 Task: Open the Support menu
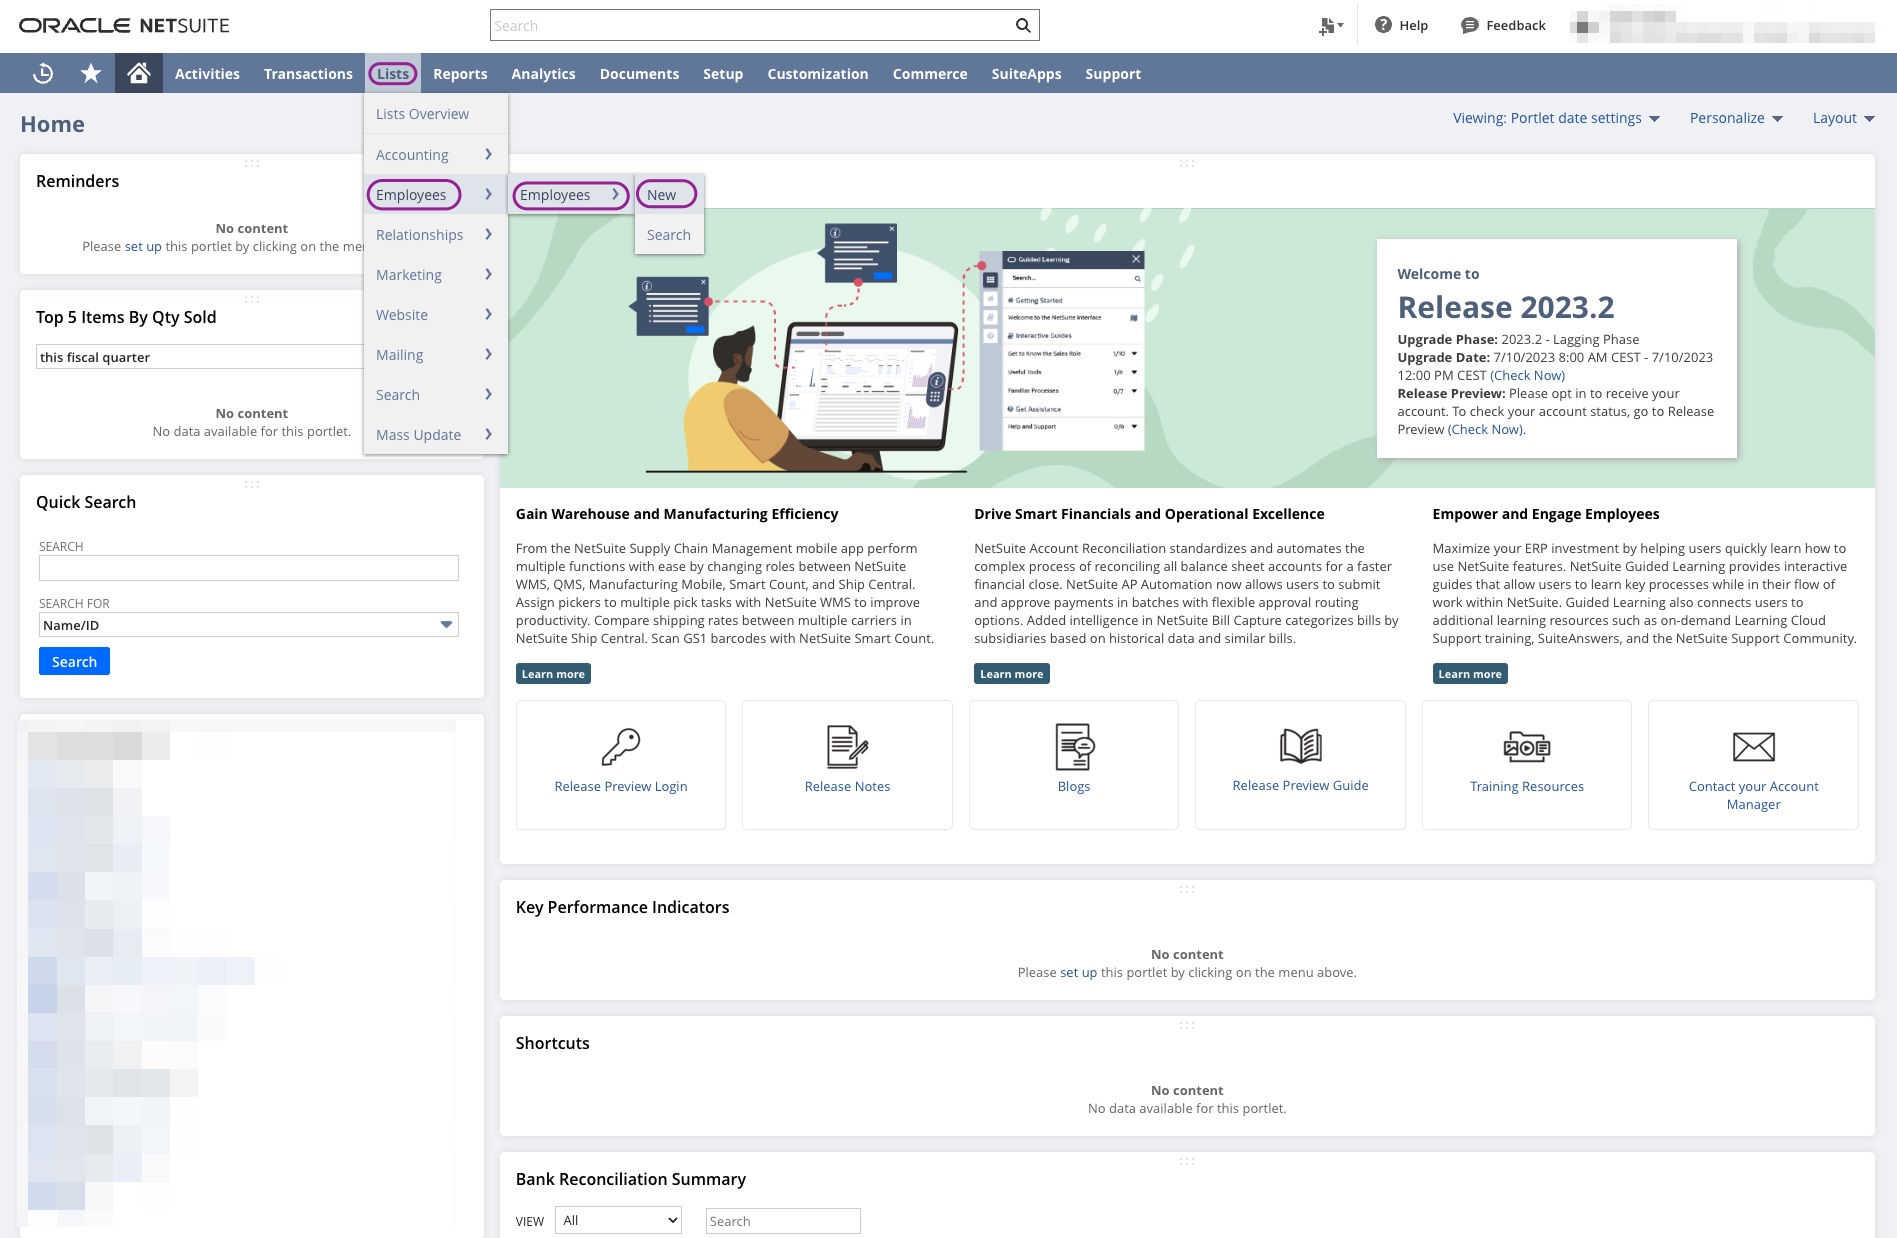[1113, 73]
